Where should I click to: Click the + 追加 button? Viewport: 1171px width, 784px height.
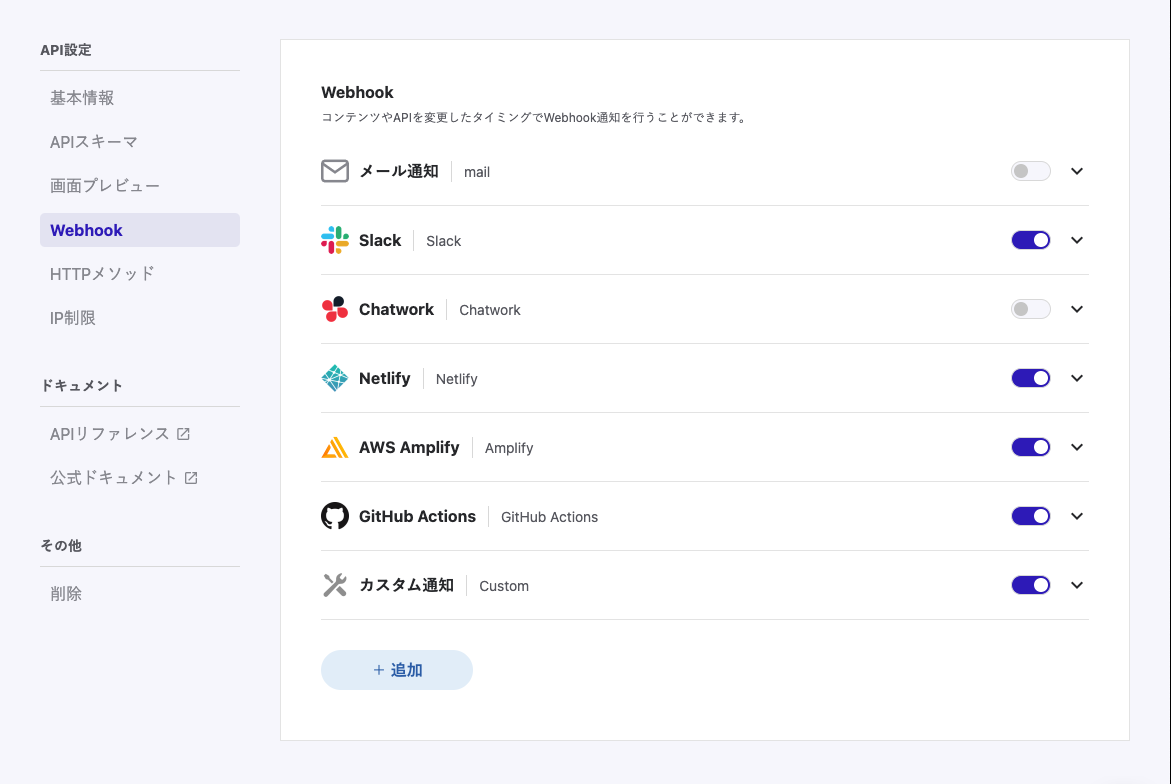click(x=397, y=670)
